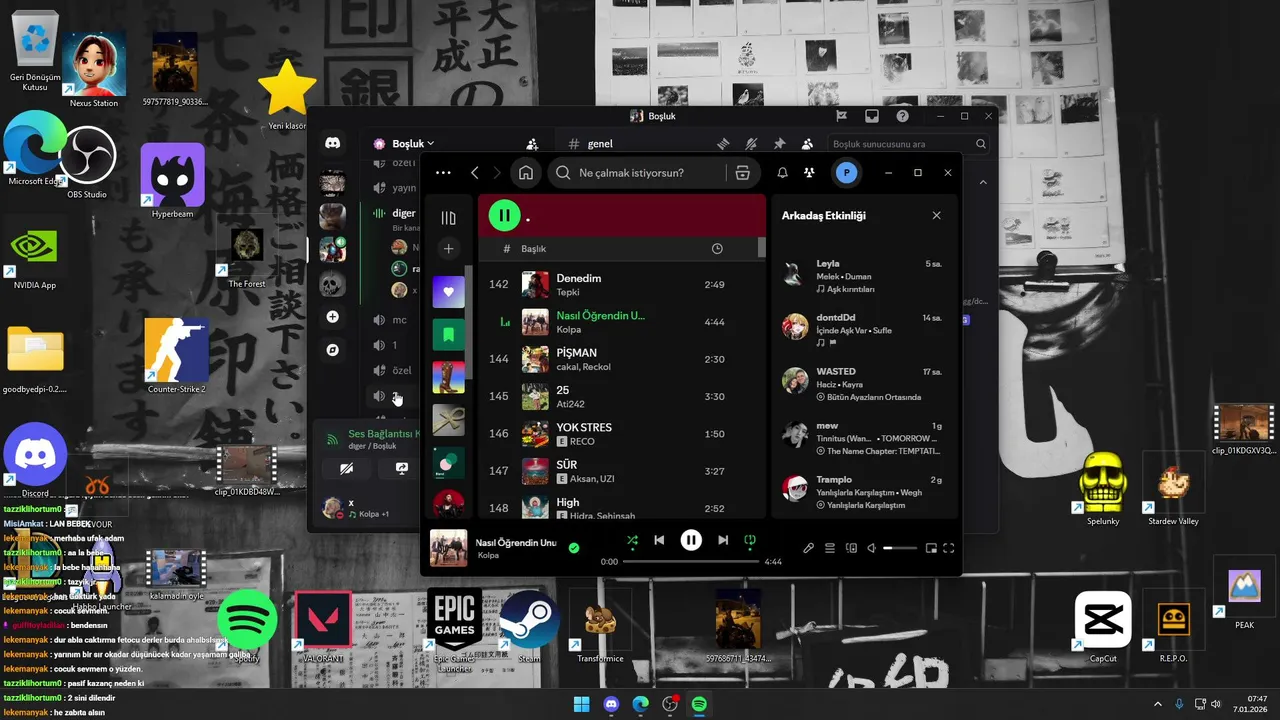1280x720 pixels.
Task: Click the song progress bar
Action: (691, 562)
